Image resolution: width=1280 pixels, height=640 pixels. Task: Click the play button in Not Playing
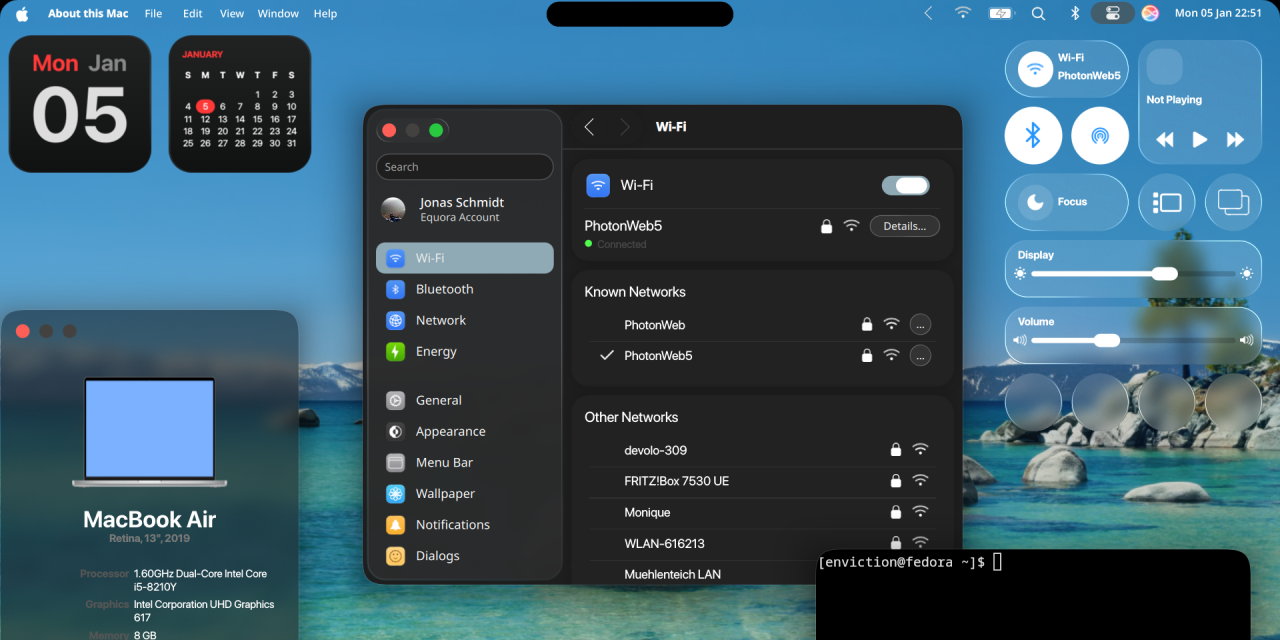click(x=1200, y=140)
